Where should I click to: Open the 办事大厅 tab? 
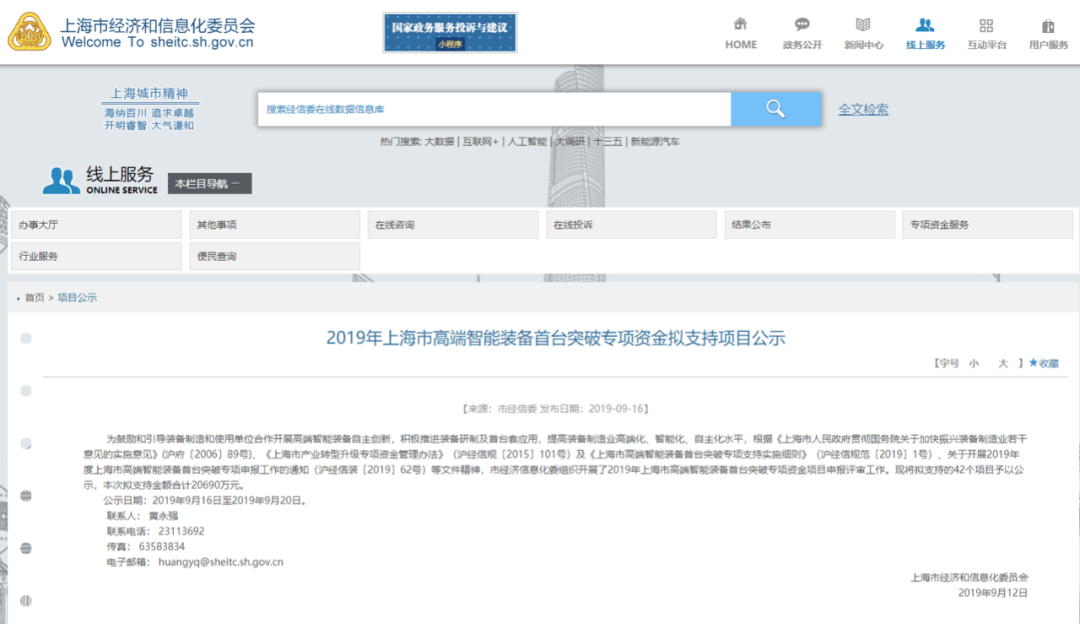pos(96,225)
